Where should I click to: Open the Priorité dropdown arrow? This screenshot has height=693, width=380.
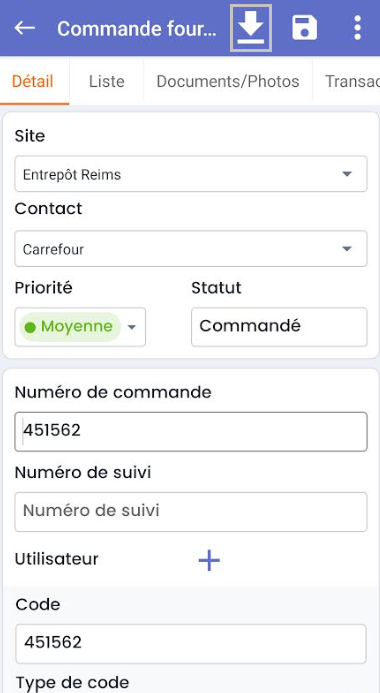132,327
